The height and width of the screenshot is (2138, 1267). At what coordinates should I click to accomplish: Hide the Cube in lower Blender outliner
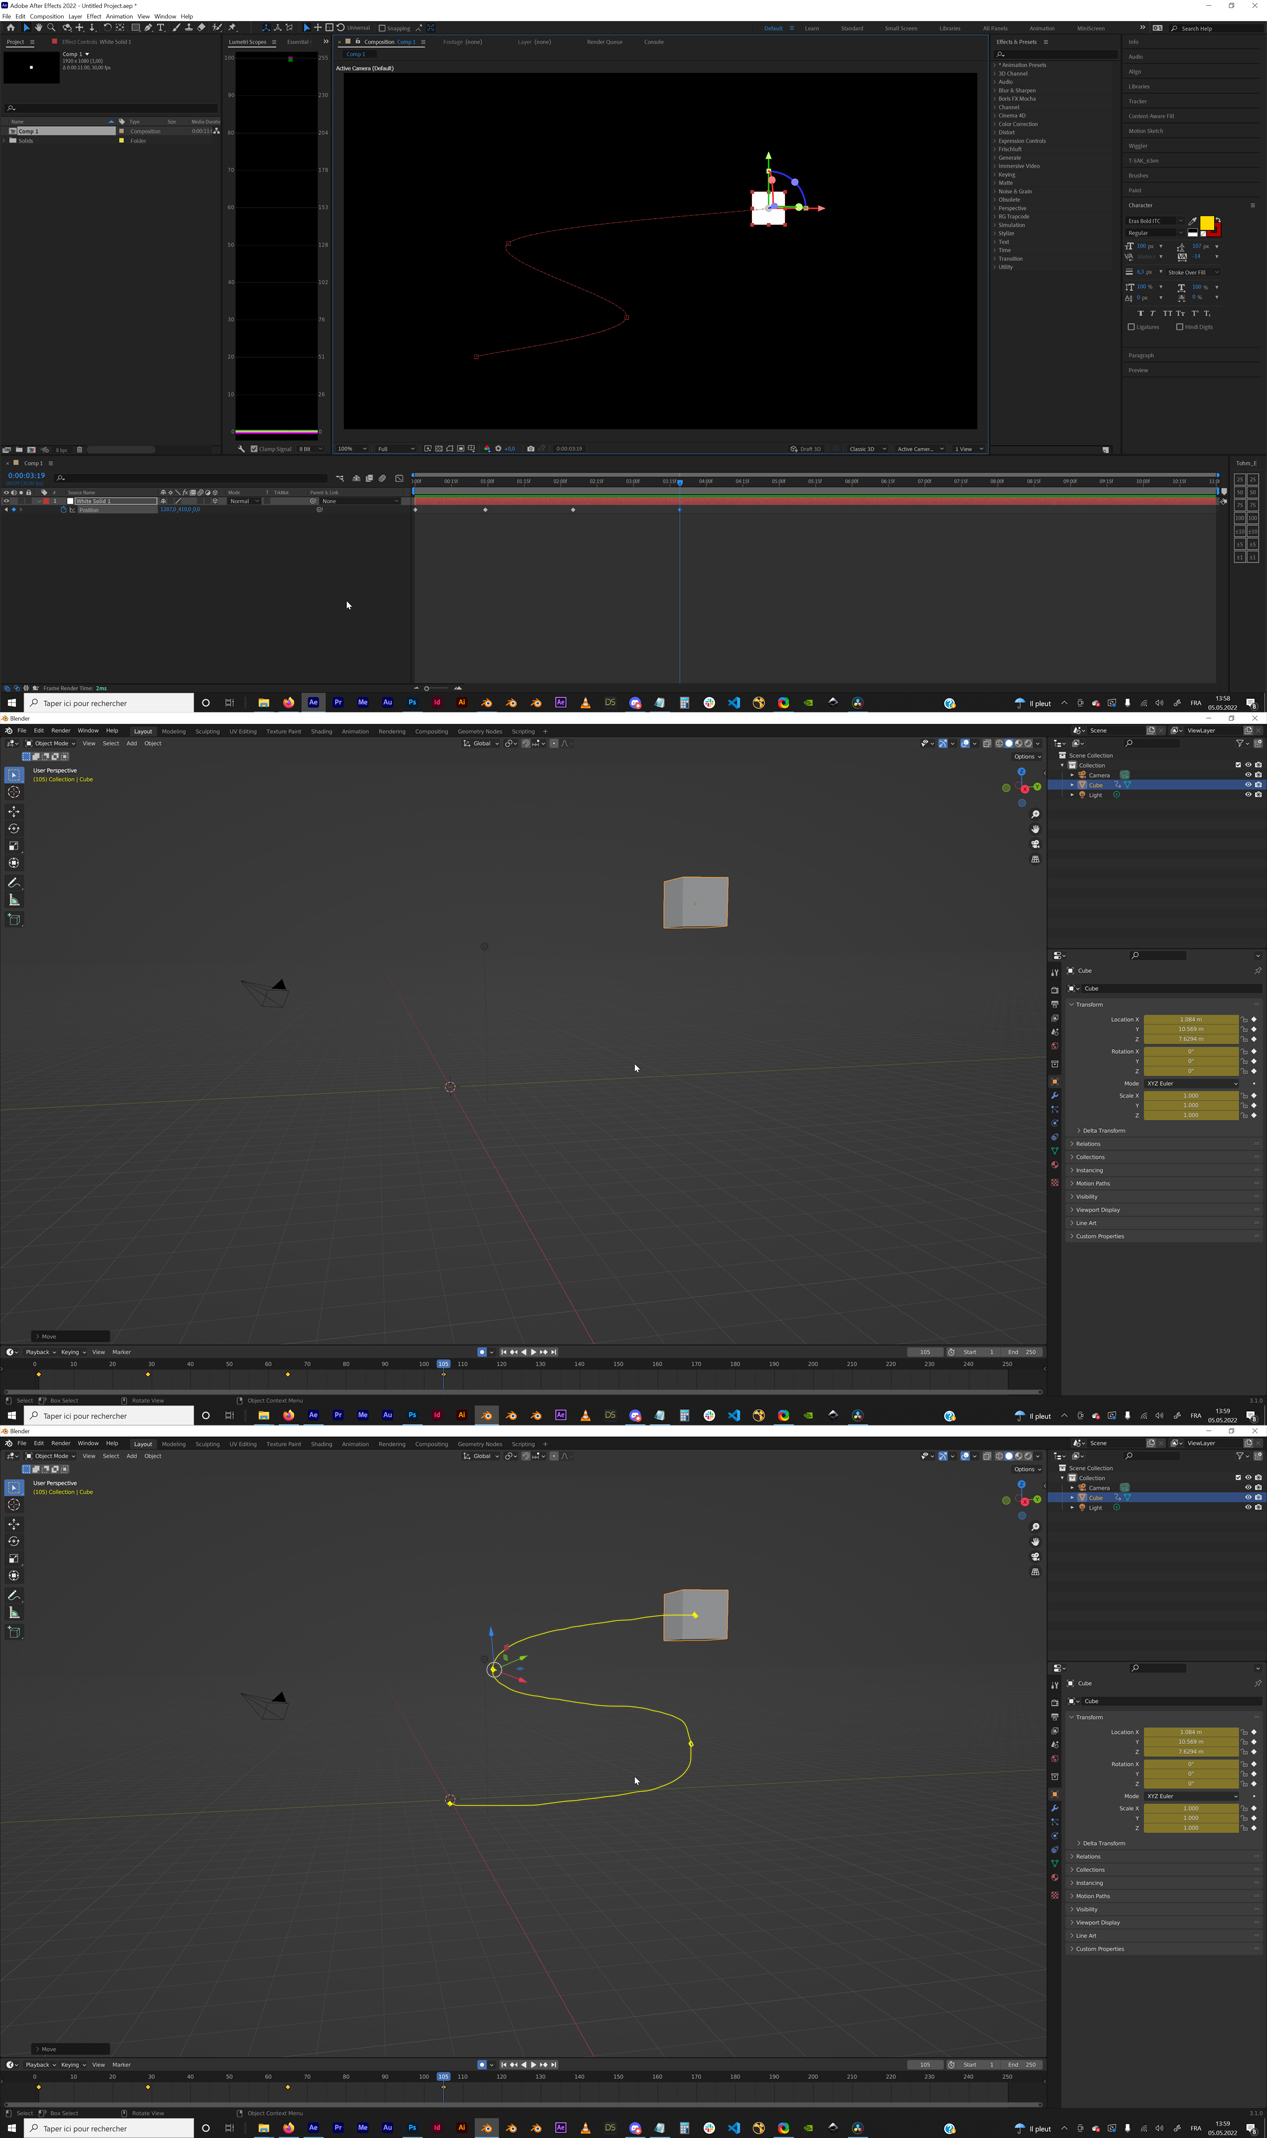point(1248,1498)
